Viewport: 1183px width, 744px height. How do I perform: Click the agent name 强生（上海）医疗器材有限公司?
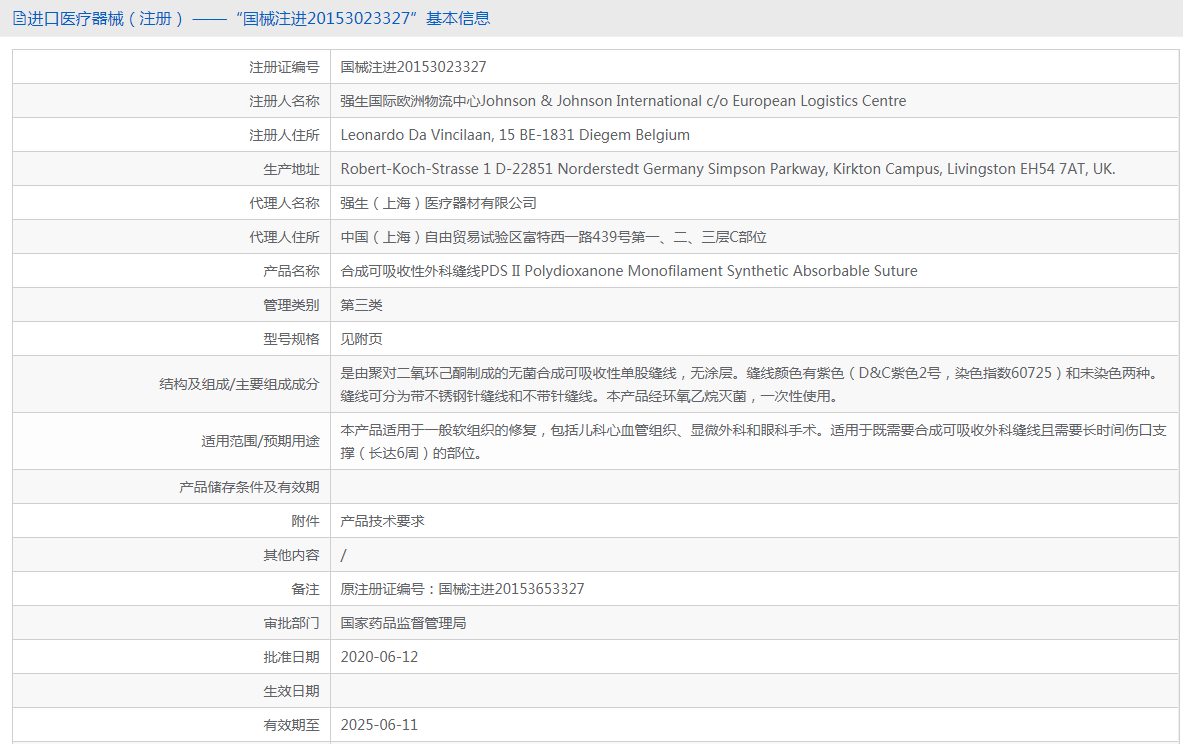438,203
